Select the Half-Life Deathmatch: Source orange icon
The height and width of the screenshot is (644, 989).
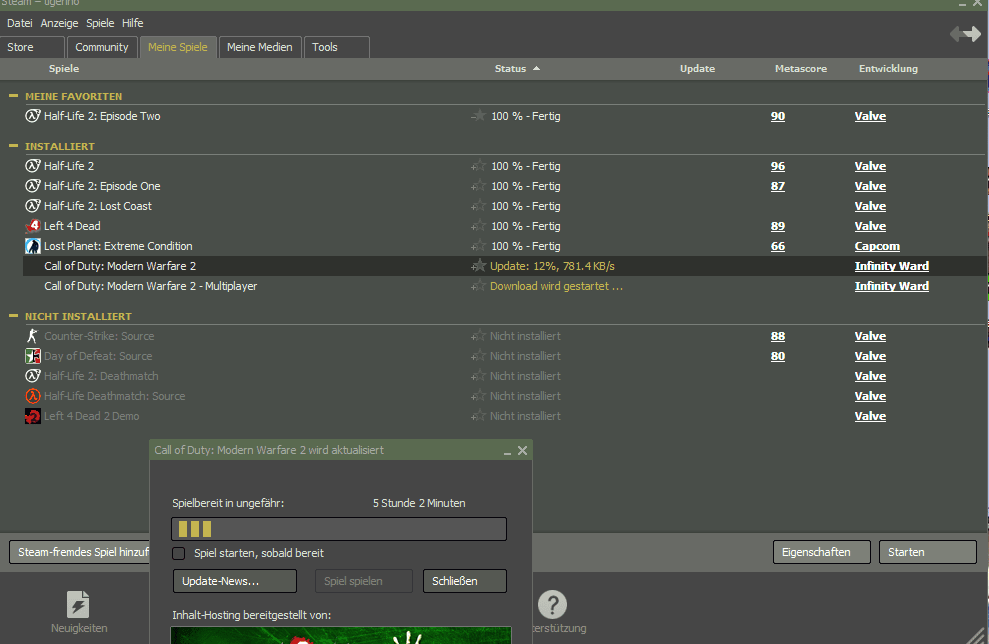[x=33, y=396]
